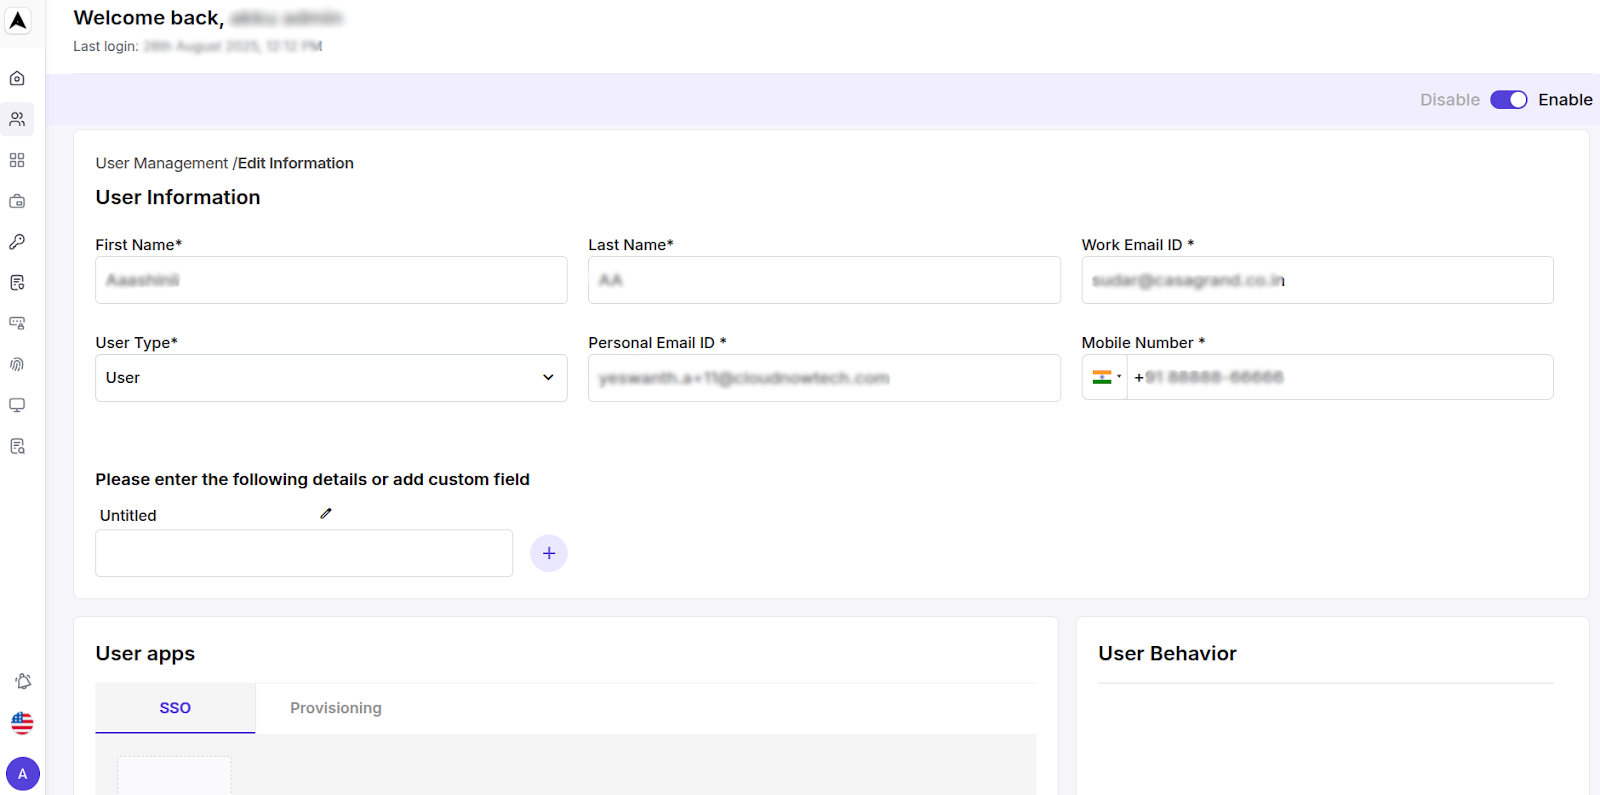Click the document policy sidebar icon
The height and width of the screenshot is (795, 1600).
tap(17, 283)
